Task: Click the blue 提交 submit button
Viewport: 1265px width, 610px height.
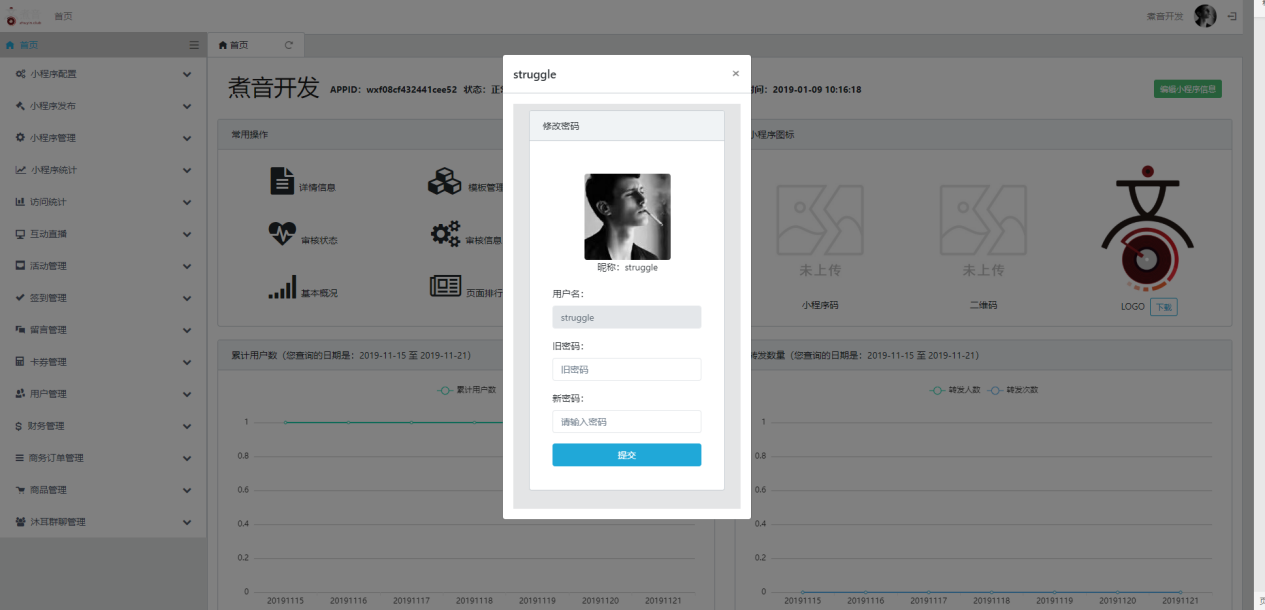Action: [x=626, y=455]
